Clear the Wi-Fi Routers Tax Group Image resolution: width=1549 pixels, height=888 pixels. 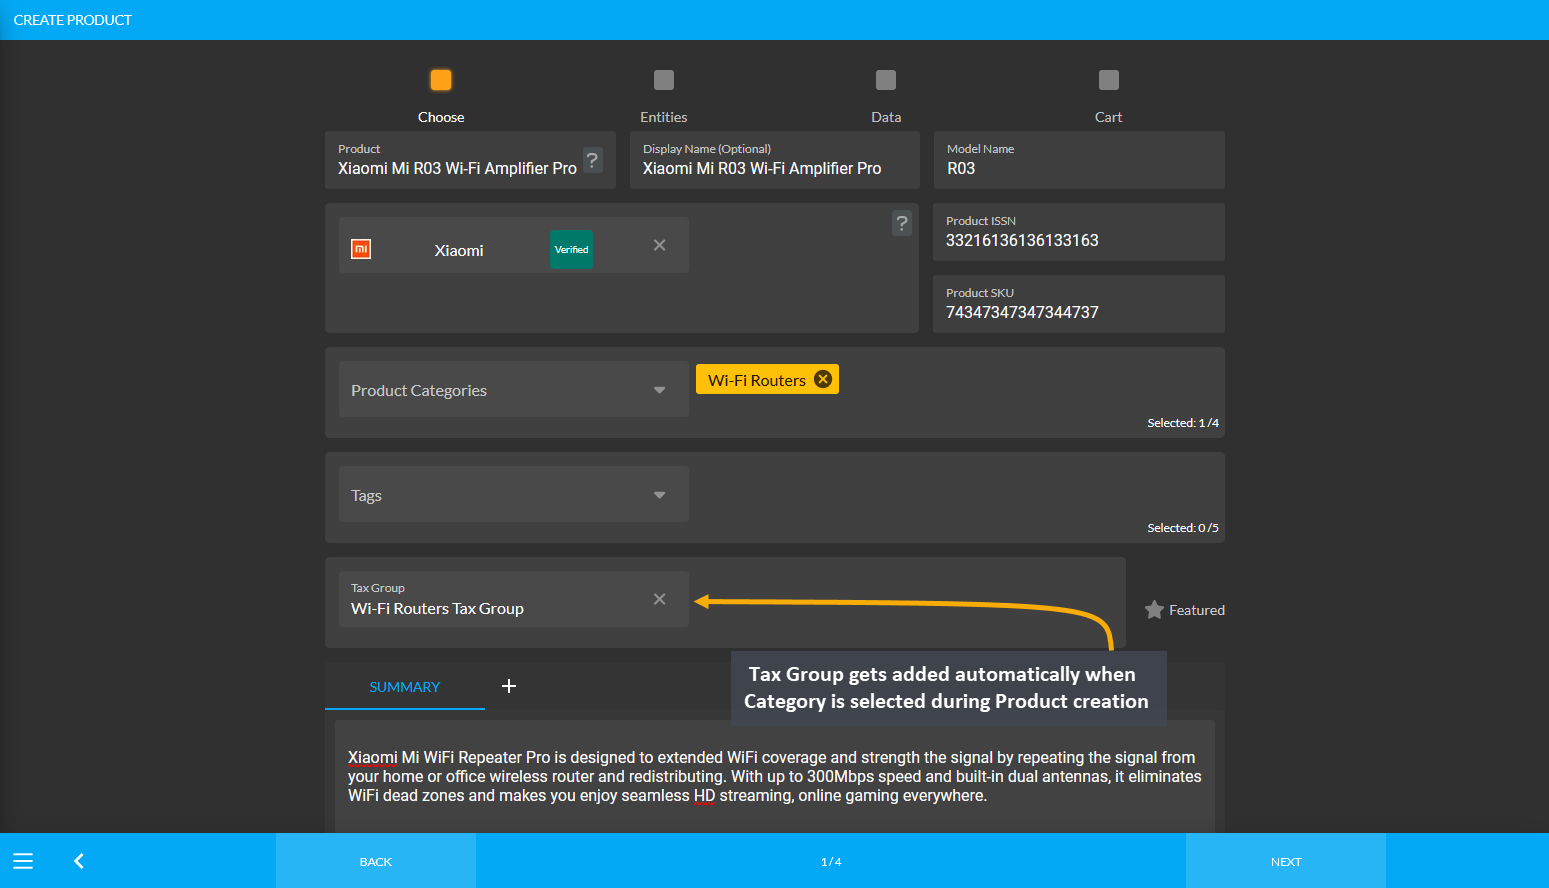point(660,599)
